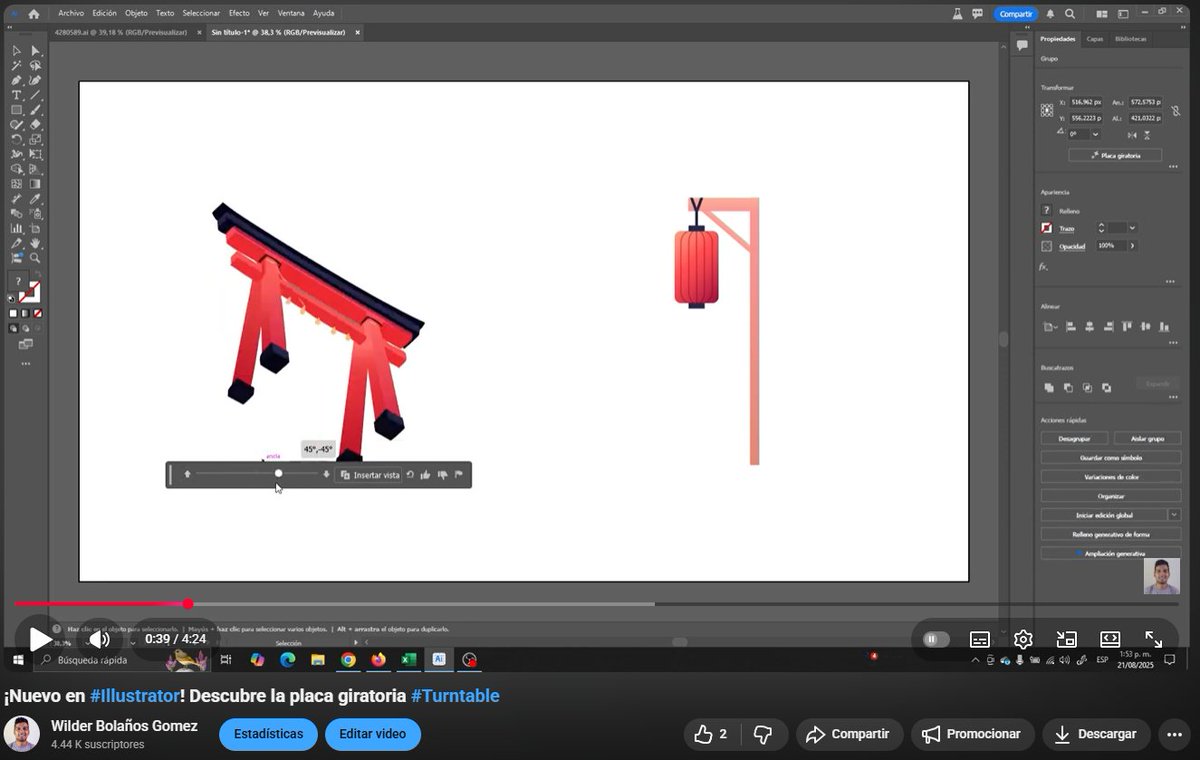Expand the opacity value arrow
This screenshot has width=1200, height=760.
(1133, 245)
